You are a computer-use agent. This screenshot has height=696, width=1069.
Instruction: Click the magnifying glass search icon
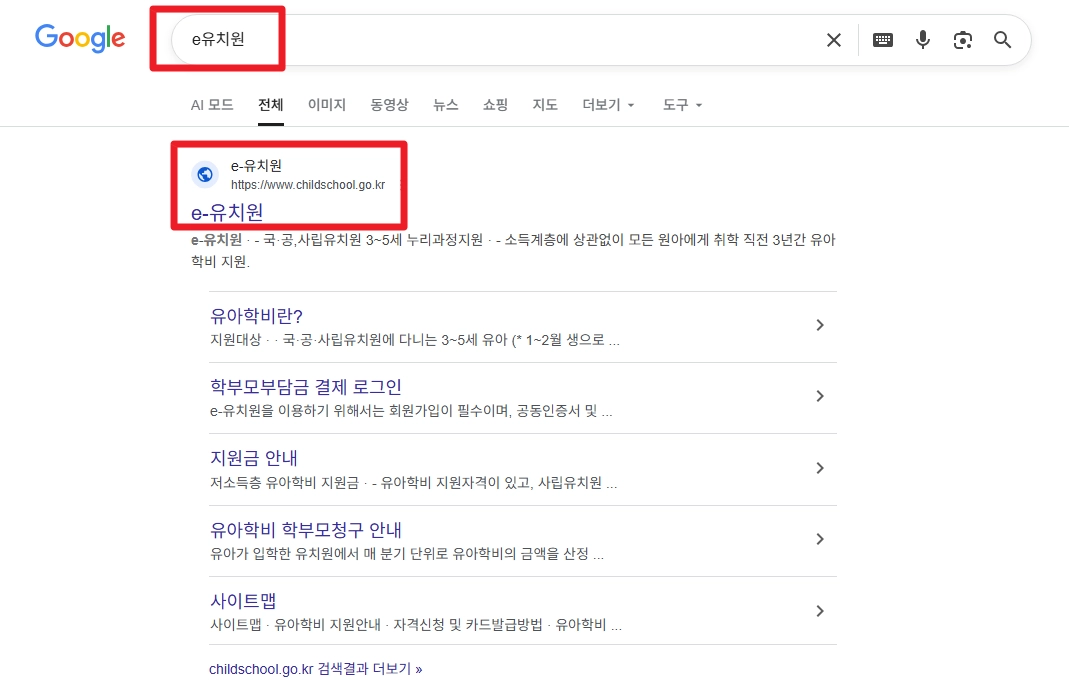point(1002,40)
